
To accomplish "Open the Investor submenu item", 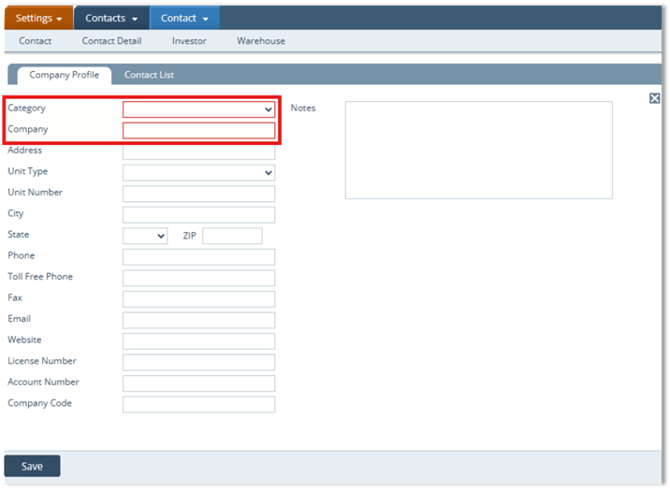I will (x=189, y=41).
